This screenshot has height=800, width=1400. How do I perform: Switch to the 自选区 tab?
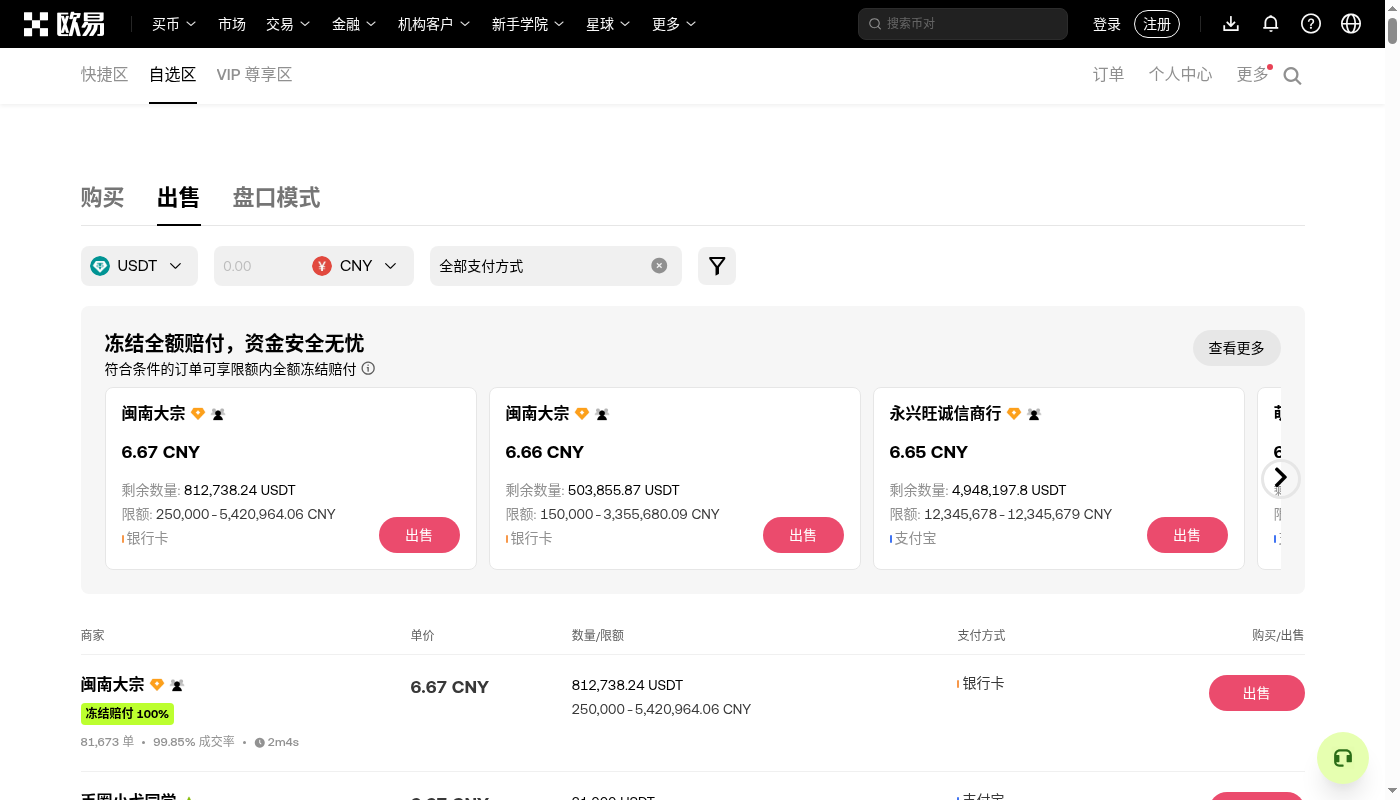(x=173, y=75)
